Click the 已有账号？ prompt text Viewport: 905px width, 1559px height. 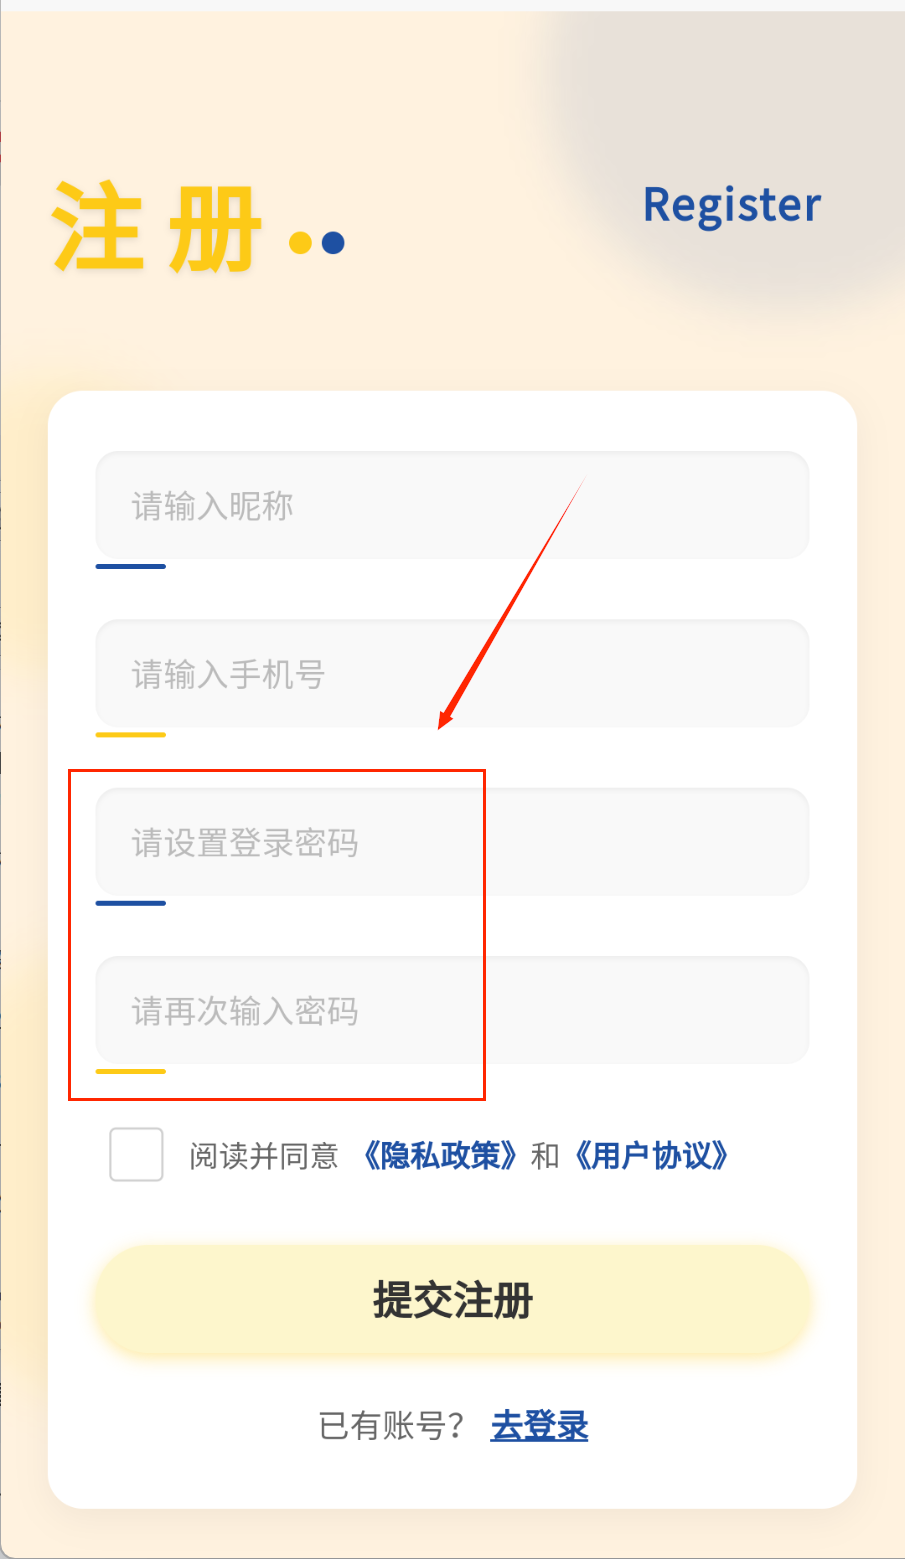[391, 1426]
